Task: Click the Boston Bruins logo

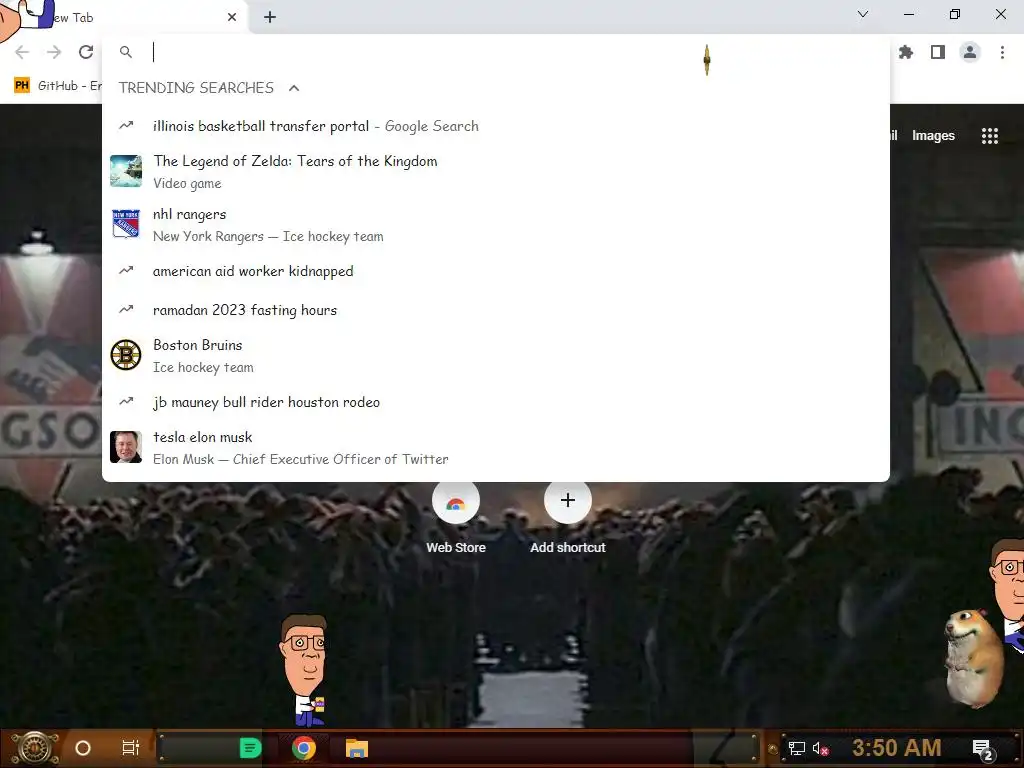Action: (x=126, y=355)
